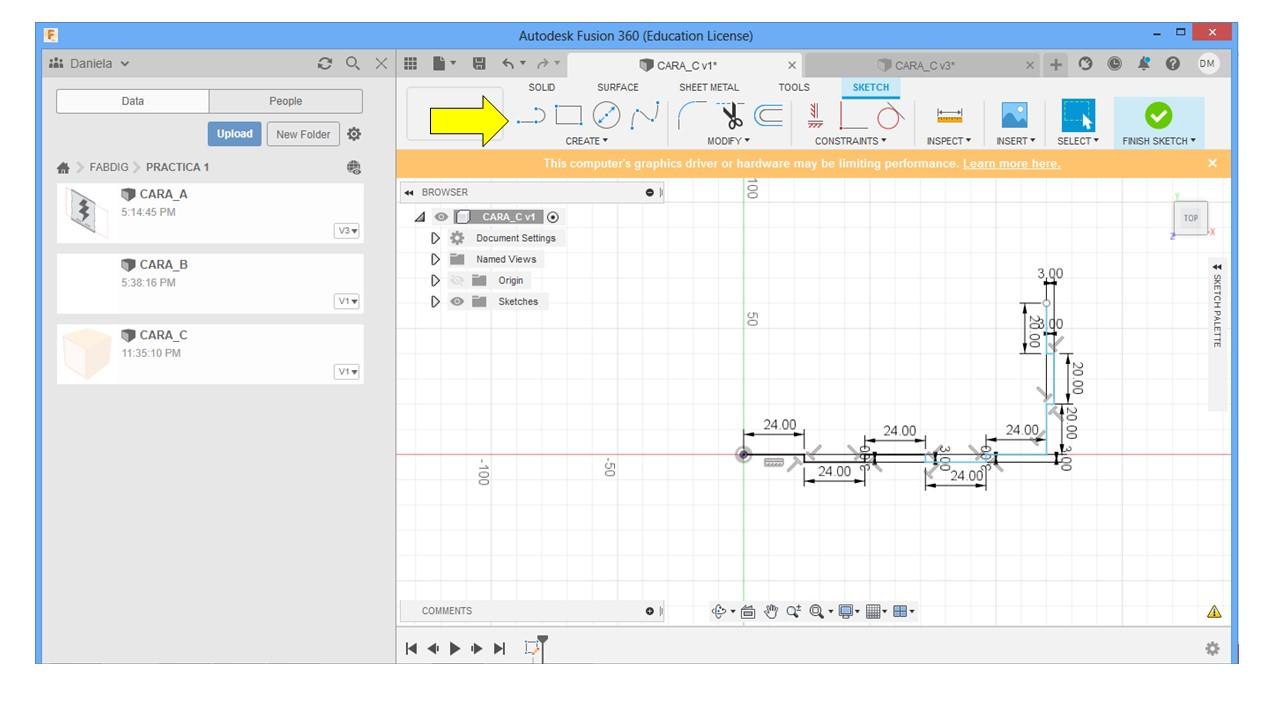The width and height of the screenshot is (1280, 720).
Task: Expand the Sketches node
Action: tap(435, 301)
